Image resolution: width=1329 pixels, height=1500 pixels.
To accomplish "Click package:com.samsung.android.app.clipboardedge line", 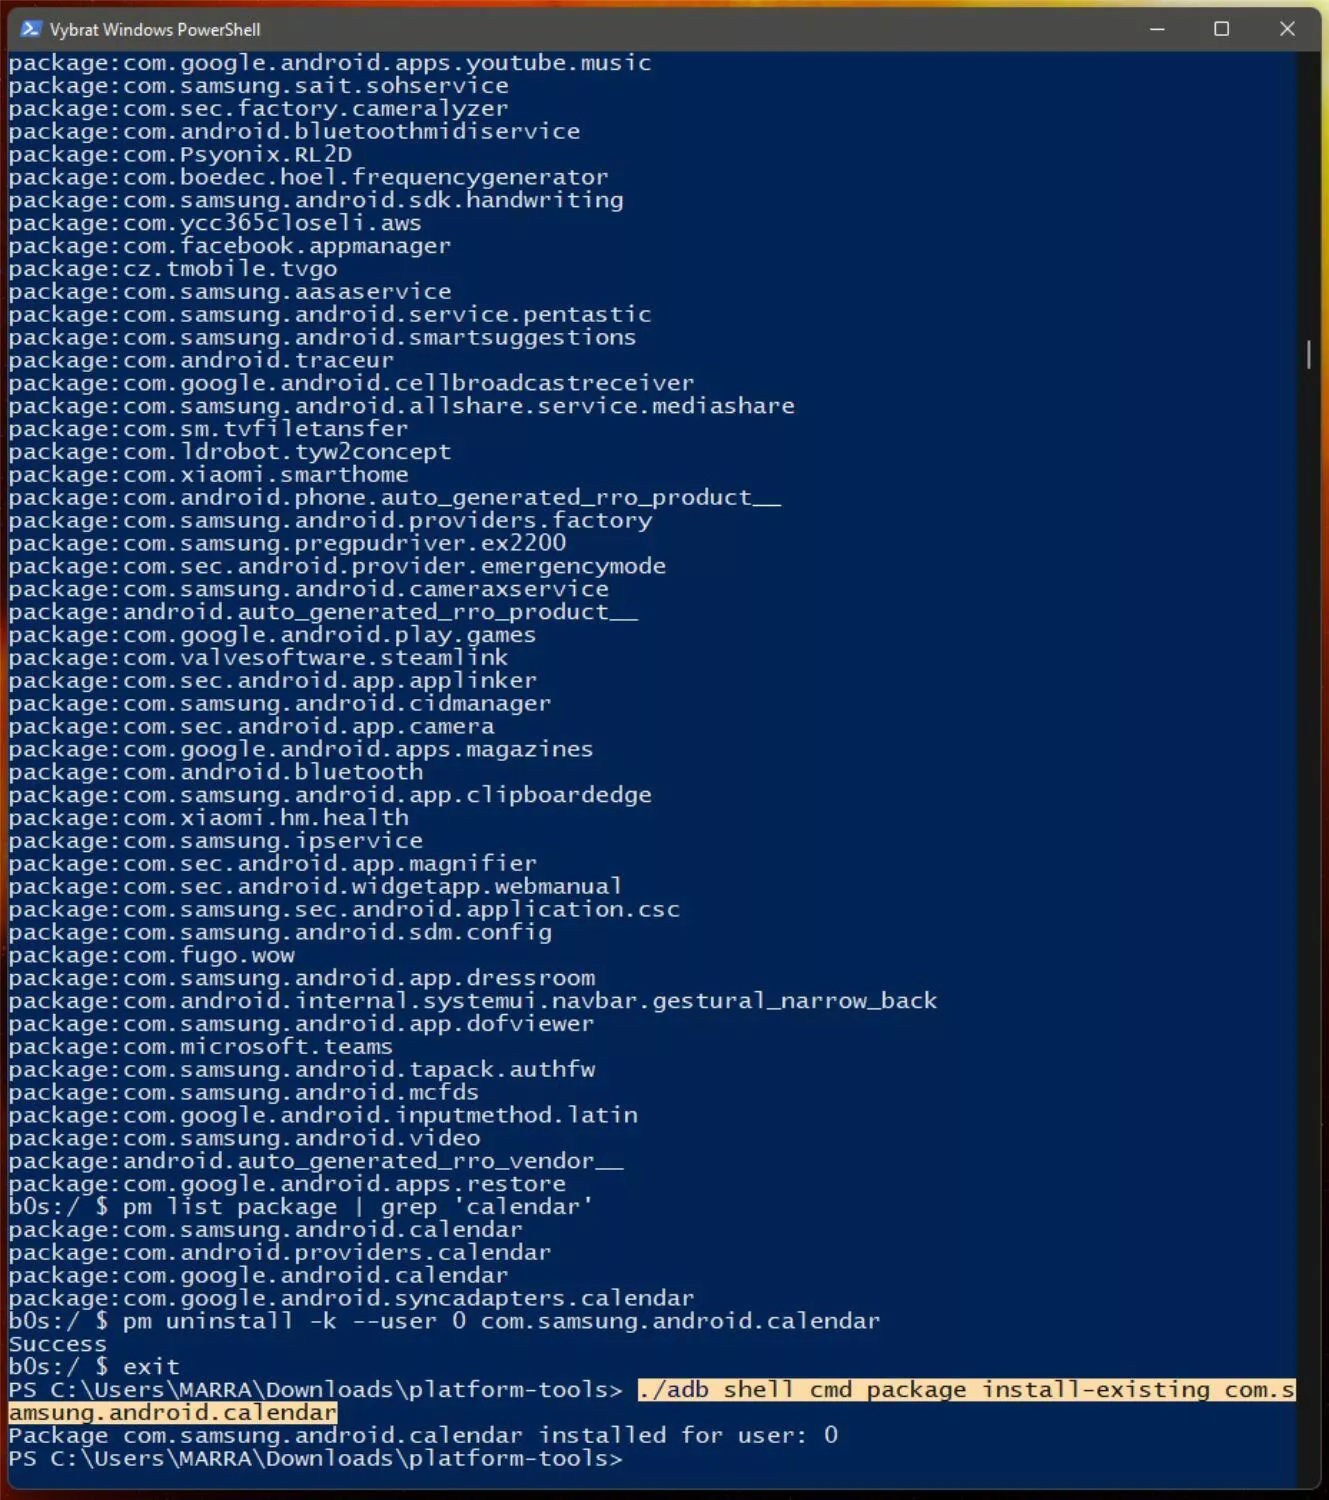I will [330, 797].
